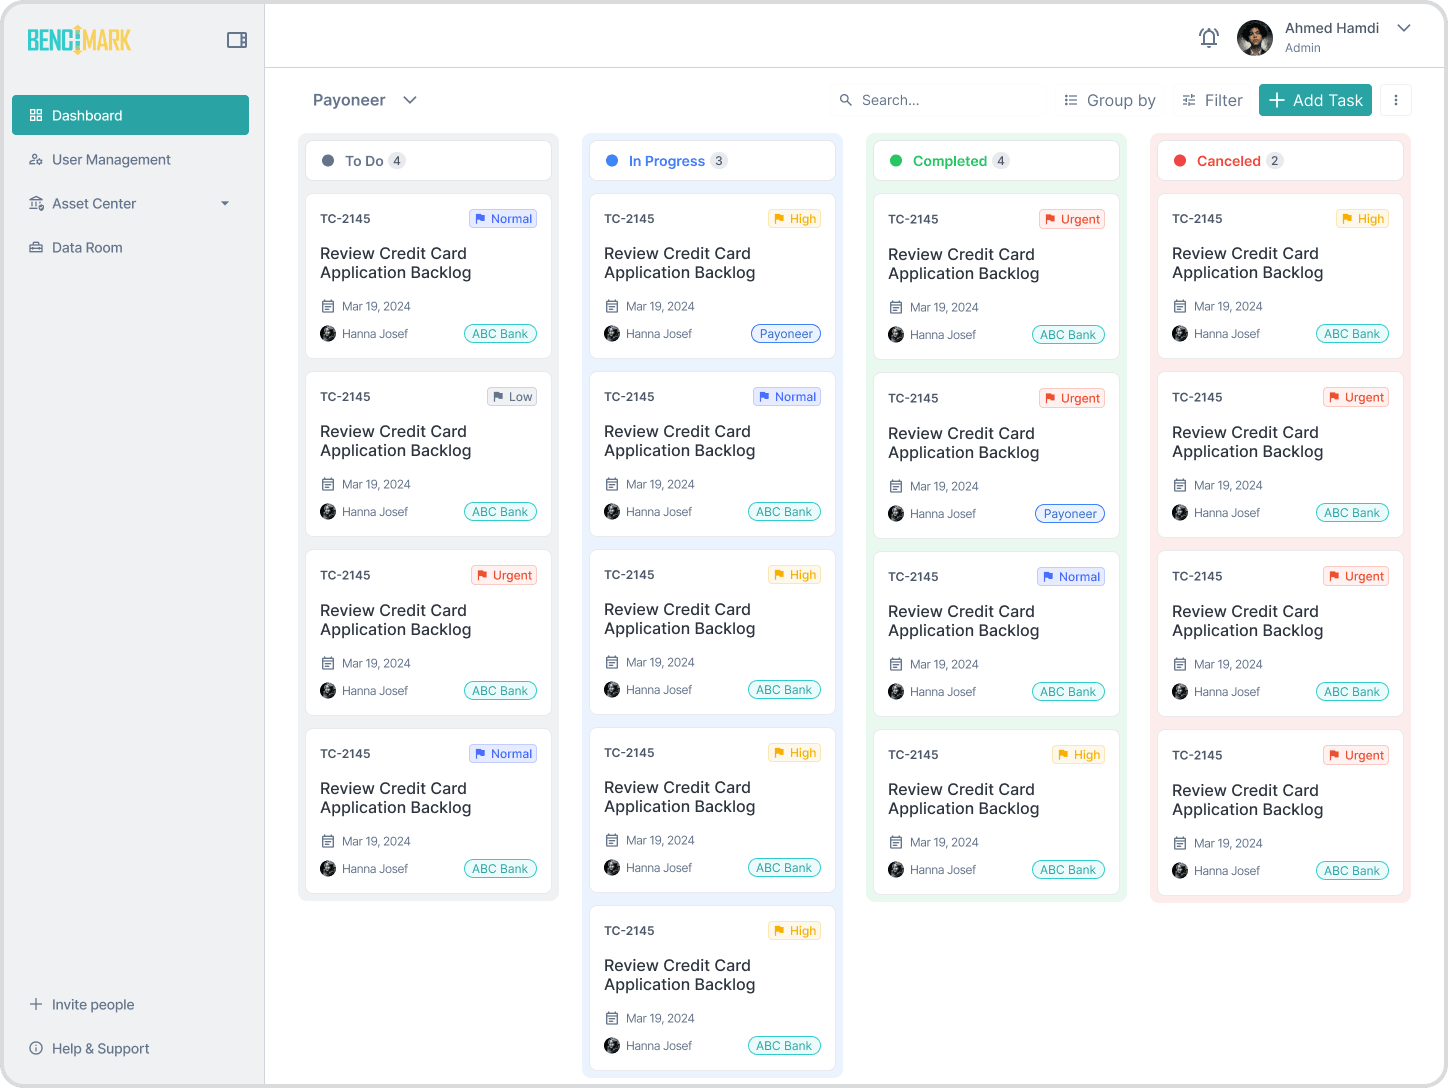Click the blue In Progress status dot
Image resolution: width=1448 pixels, height=1088 pixels.
pyautogui.click(x=612, y=161)
